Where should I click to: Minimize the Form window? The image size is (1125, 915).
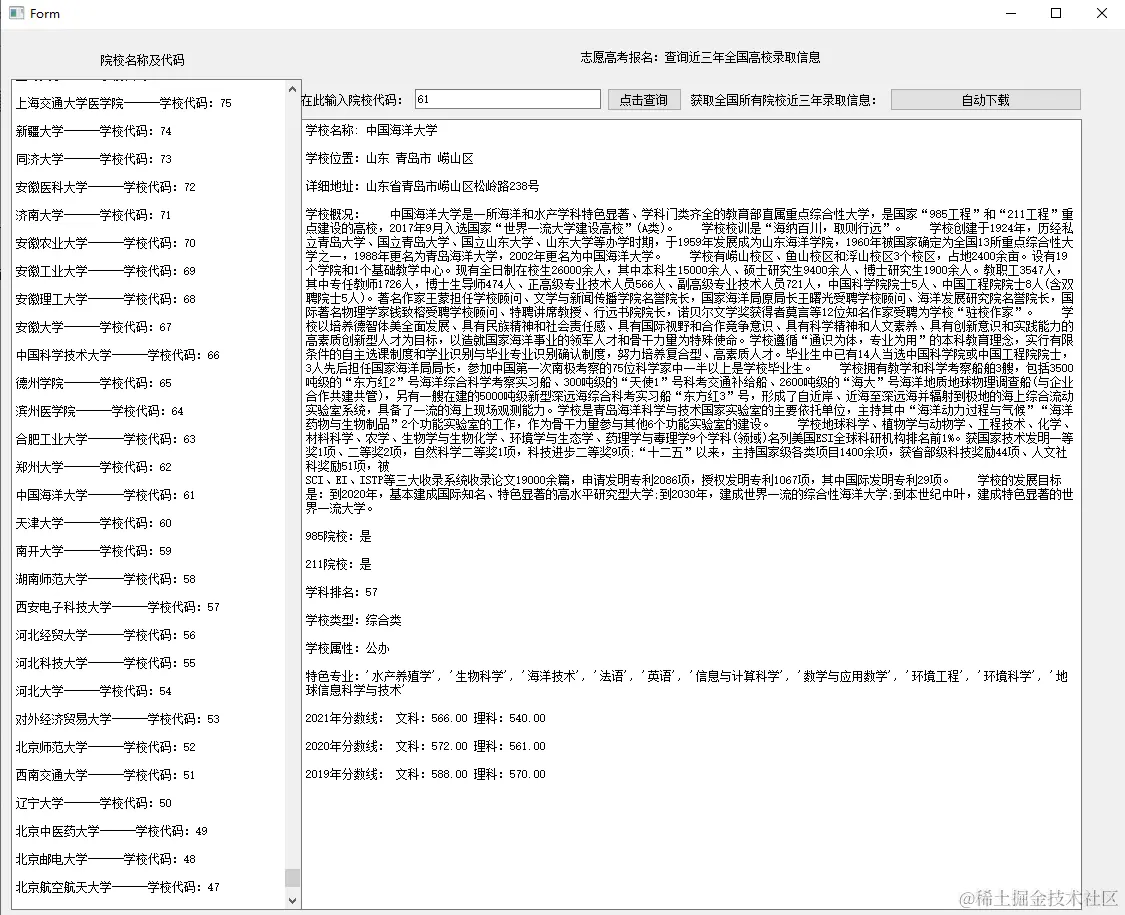tap(1011, 13)
